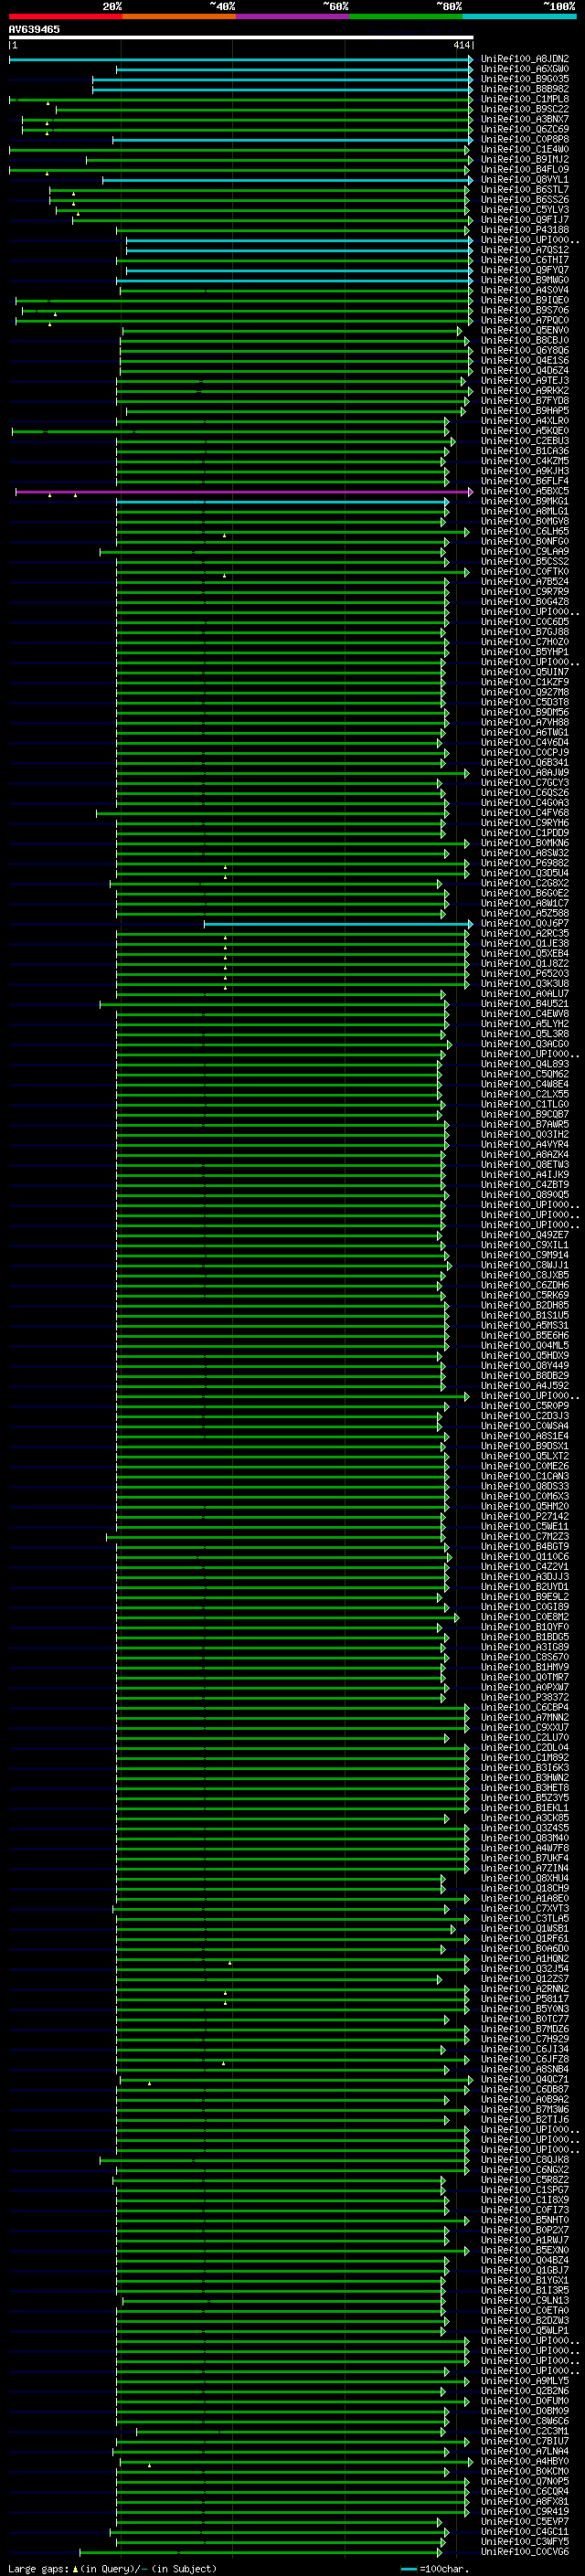Click the UniRef100_A8MLG1 label
Screen dimensions: 585x2576
525,511
